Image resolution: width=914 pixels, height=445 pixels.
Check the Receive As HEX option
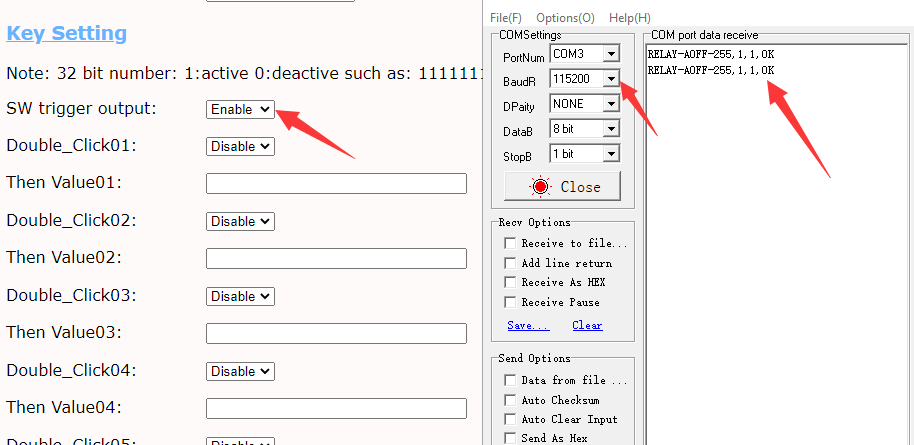(511, 282)
